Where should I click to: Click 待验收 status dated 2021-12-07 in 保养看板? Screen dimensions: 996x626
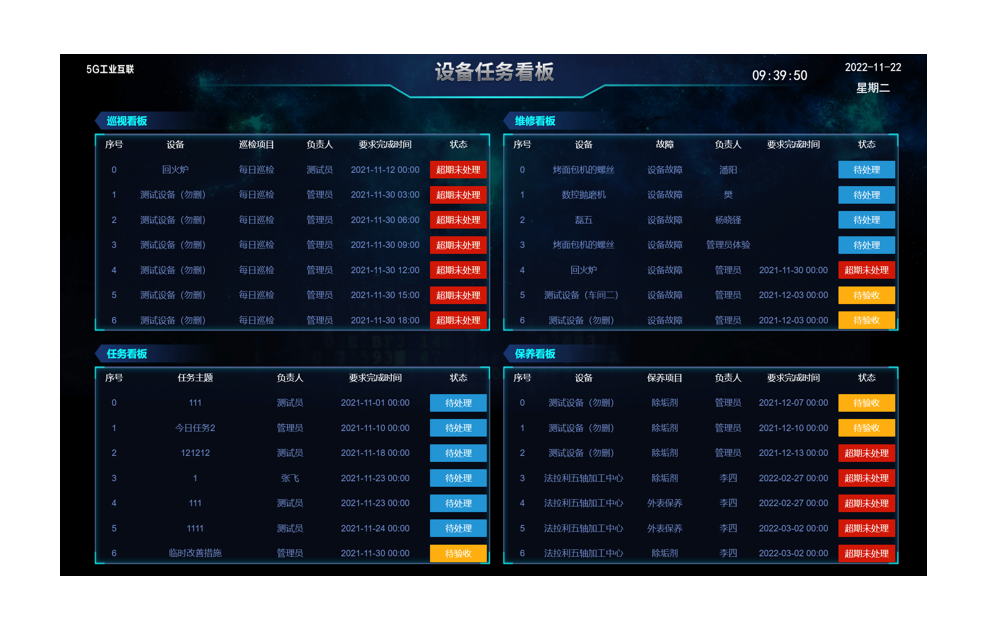click(866, 403)
